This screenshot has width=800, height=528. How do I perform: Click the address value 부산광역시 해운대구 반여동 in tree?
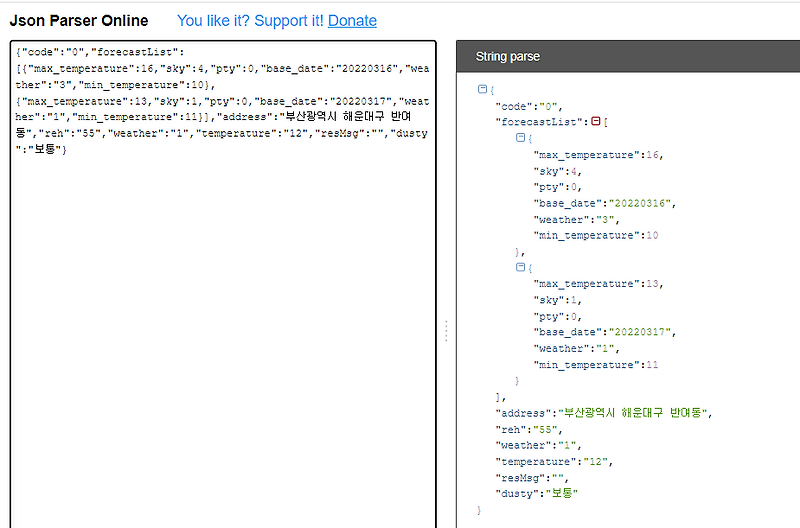click(x=637, y=413)
